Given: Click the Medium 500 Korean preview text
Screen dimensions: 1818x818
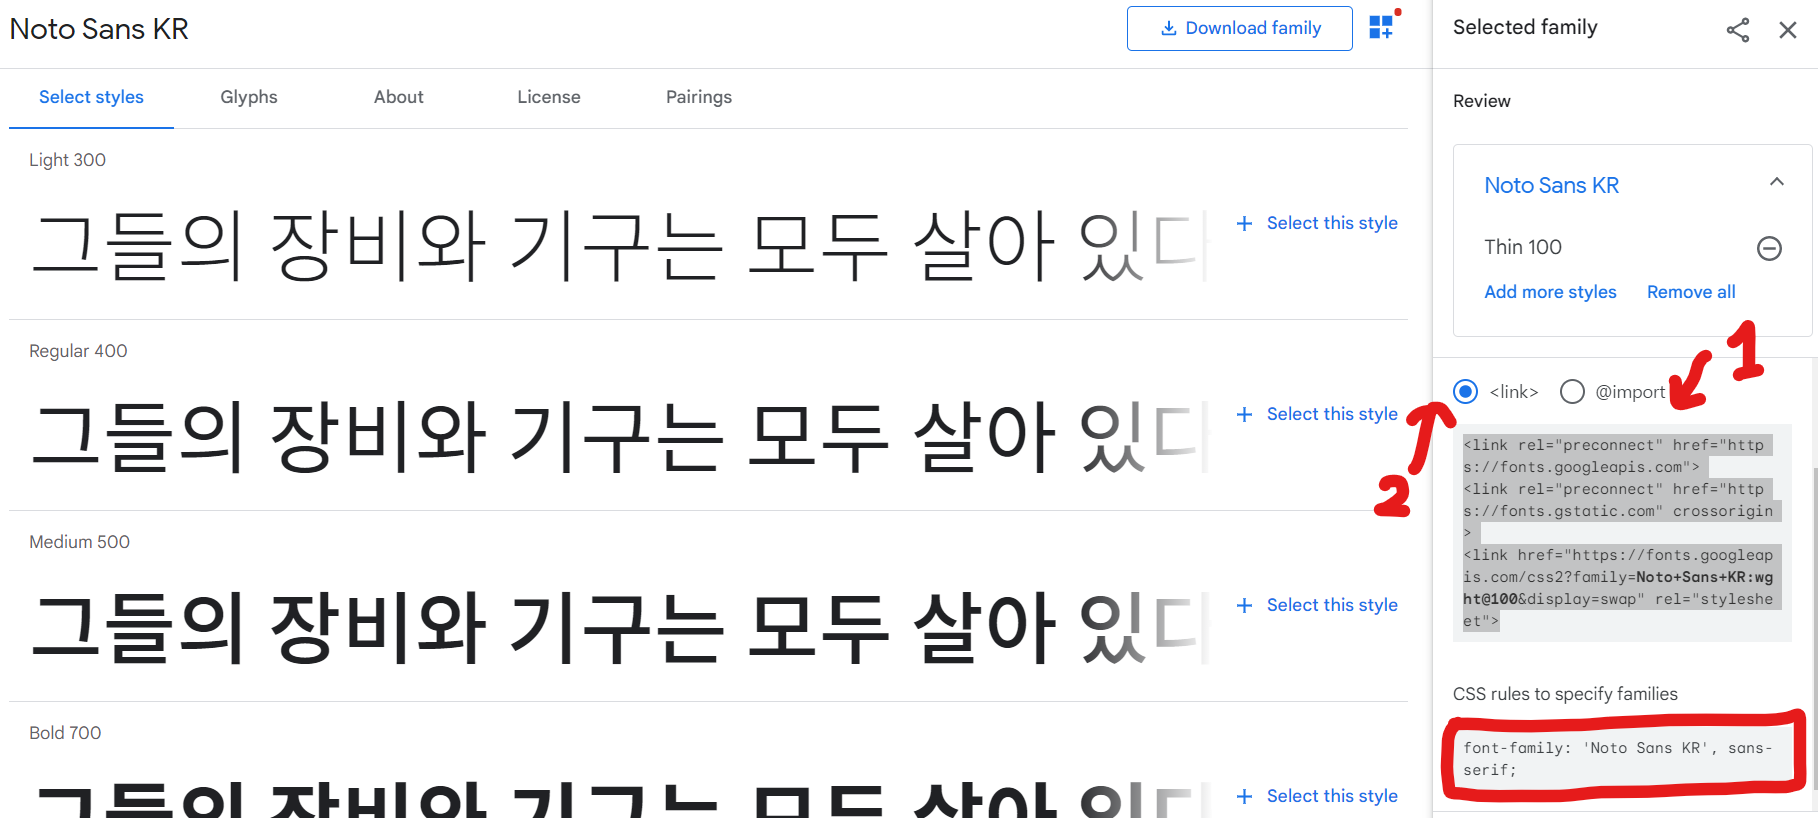Looking at the screenshot, I should 620,627.
